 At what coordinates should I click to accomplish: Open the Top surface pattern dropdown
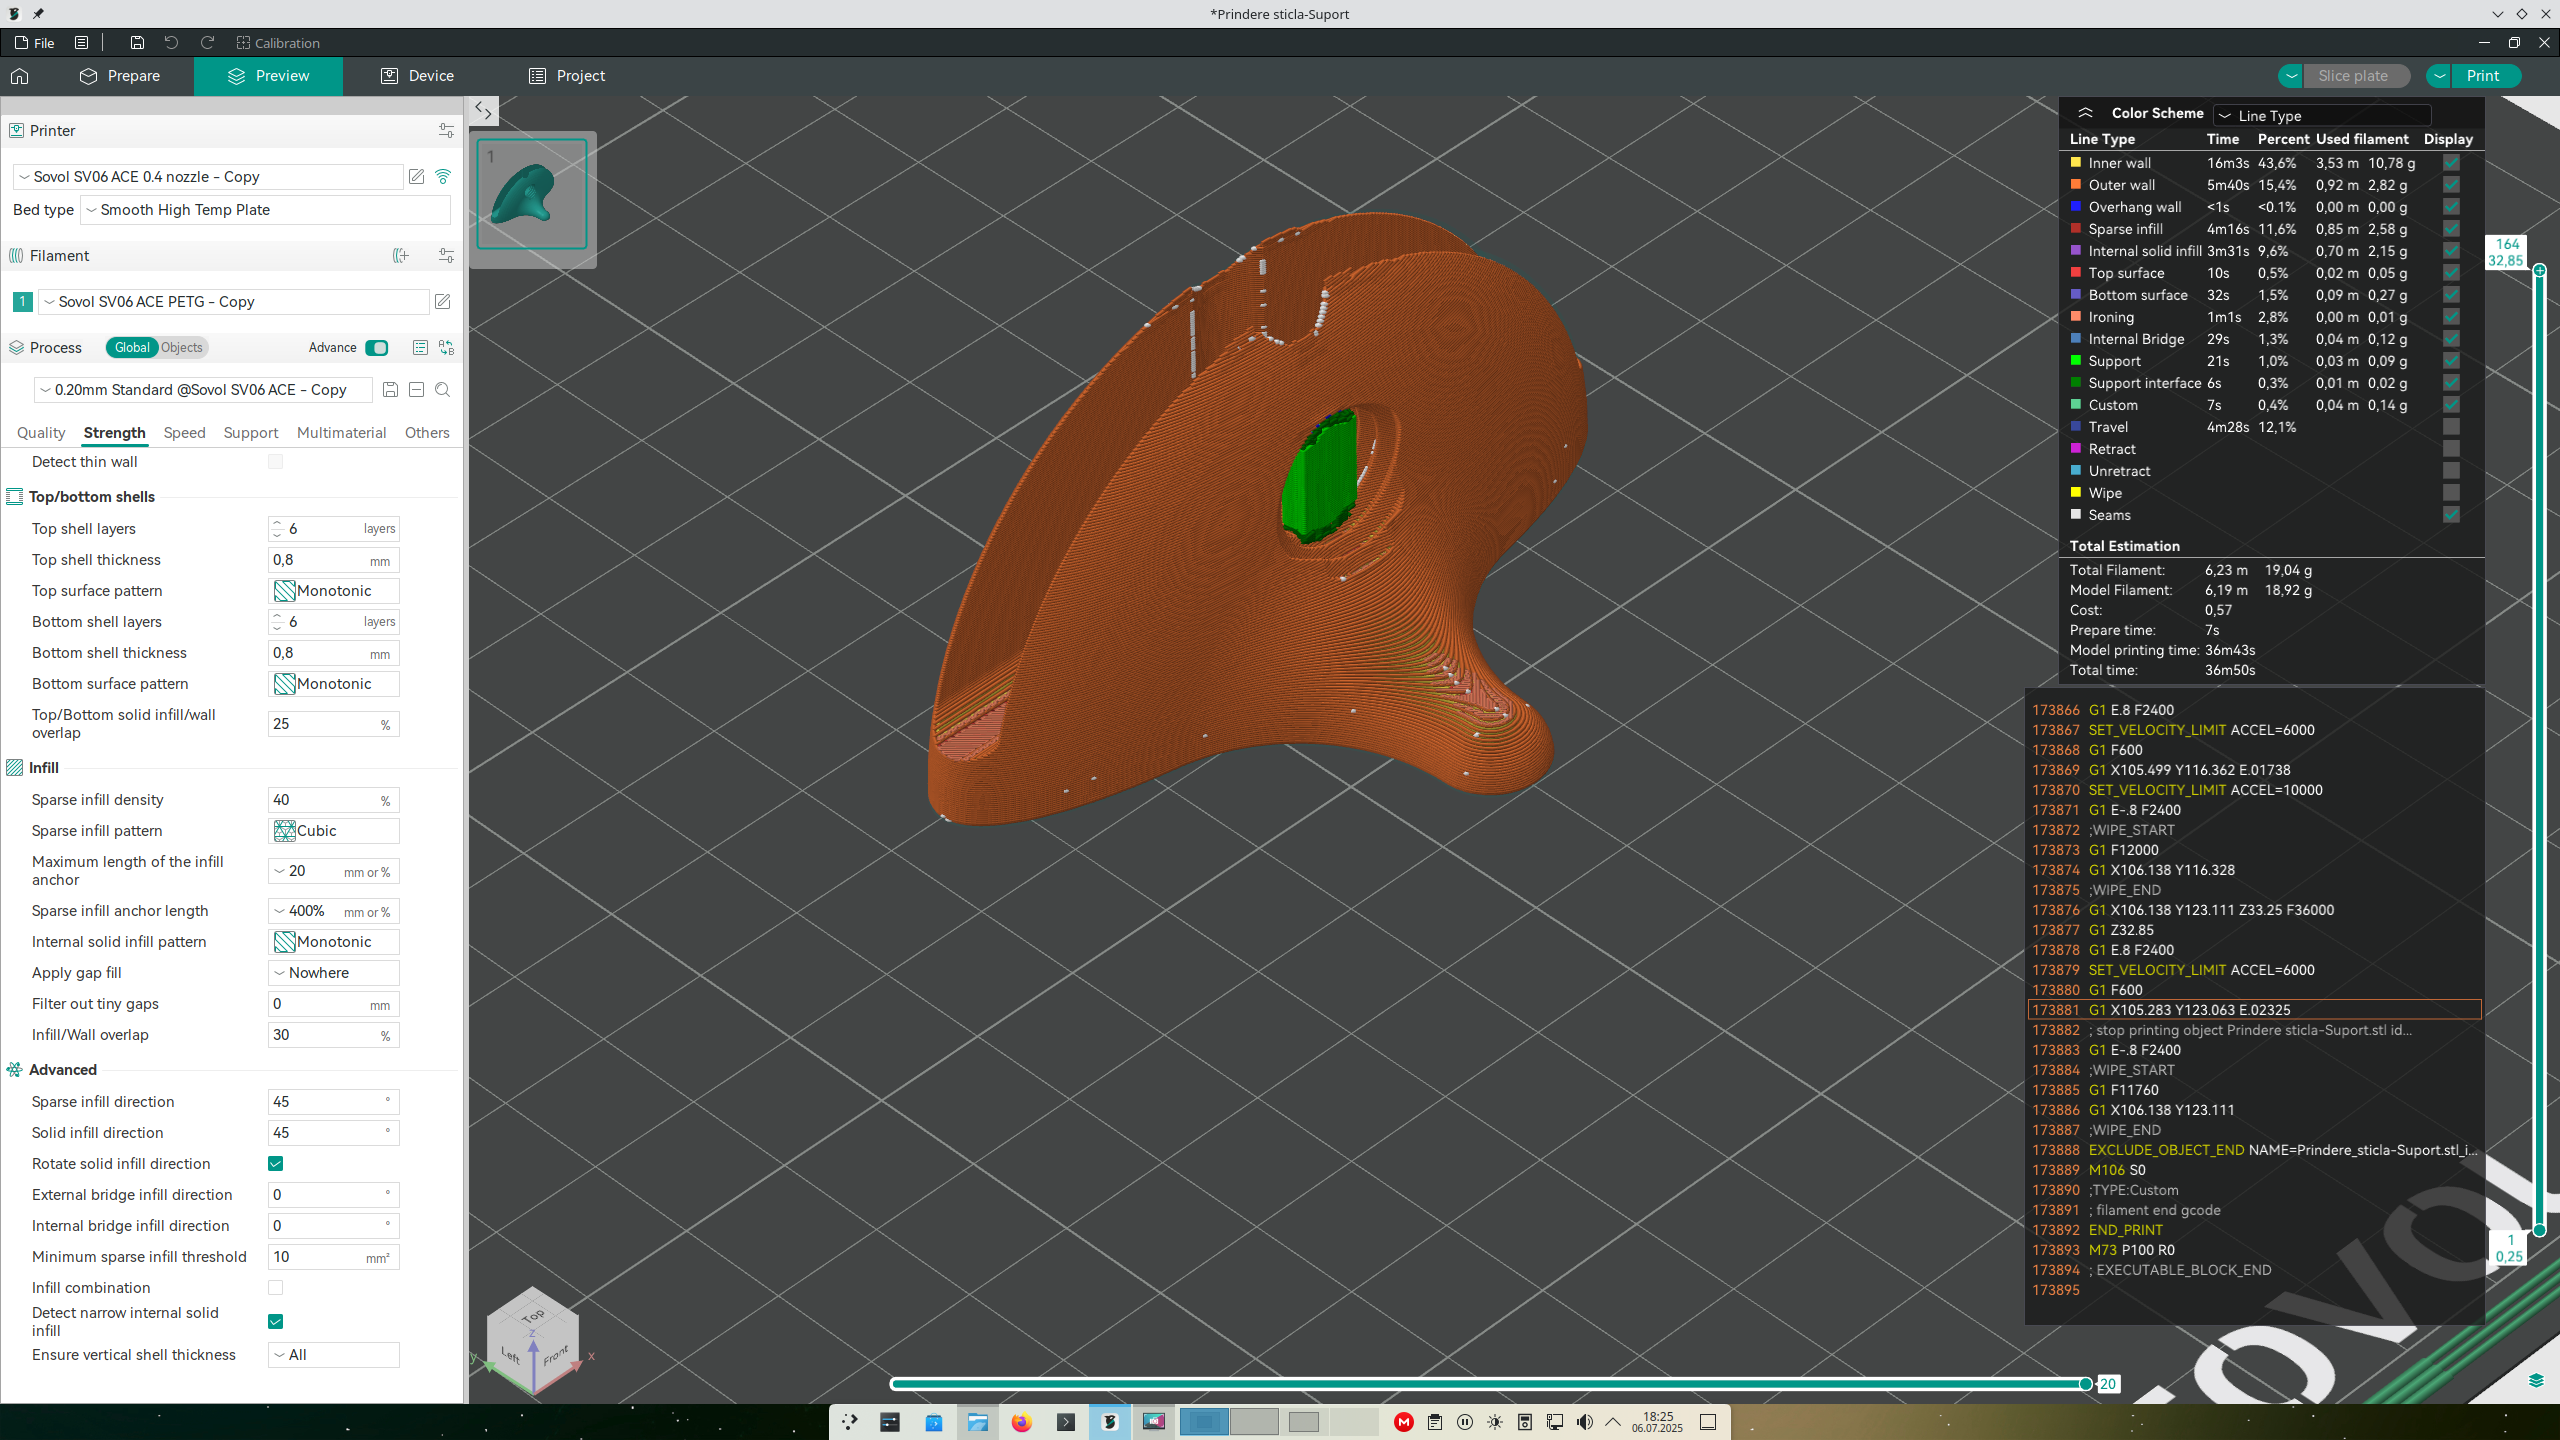[x=334, y=591]
